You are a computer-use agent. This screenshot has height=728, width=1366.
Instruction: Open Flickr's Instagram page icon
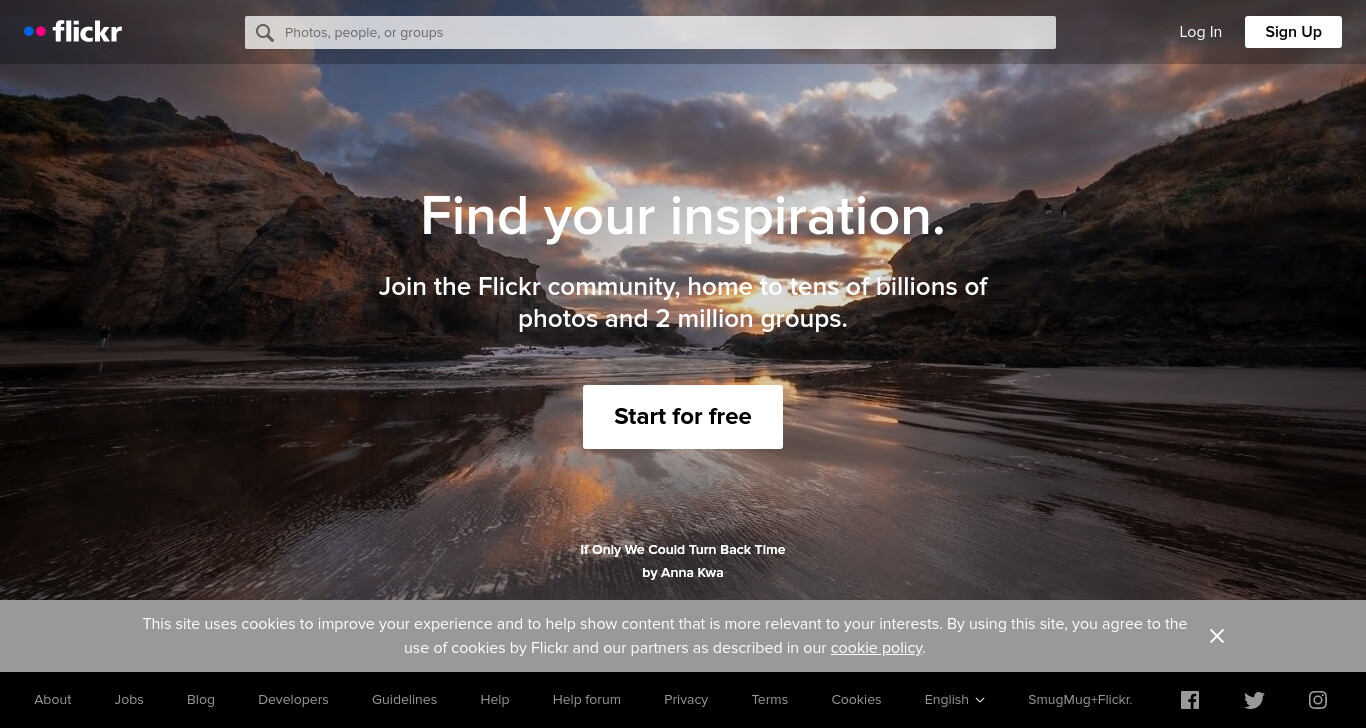click(1318, 700)
